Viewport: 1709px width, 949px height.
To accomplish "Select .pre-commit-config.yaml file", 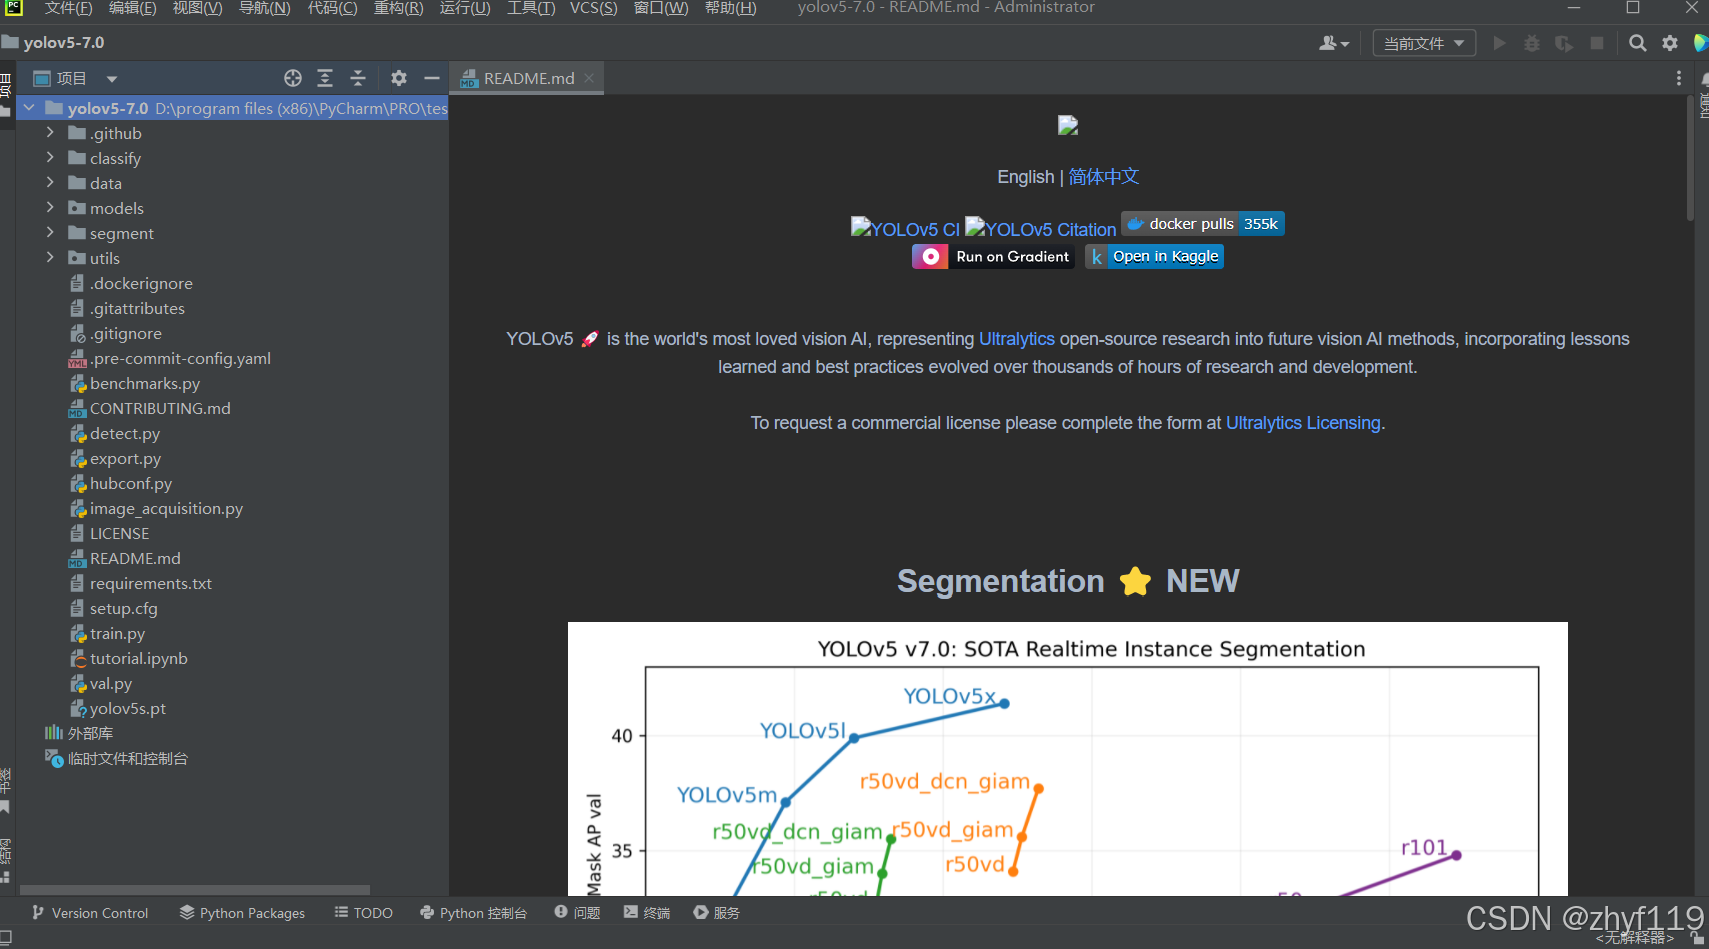I will coord(180,359).
